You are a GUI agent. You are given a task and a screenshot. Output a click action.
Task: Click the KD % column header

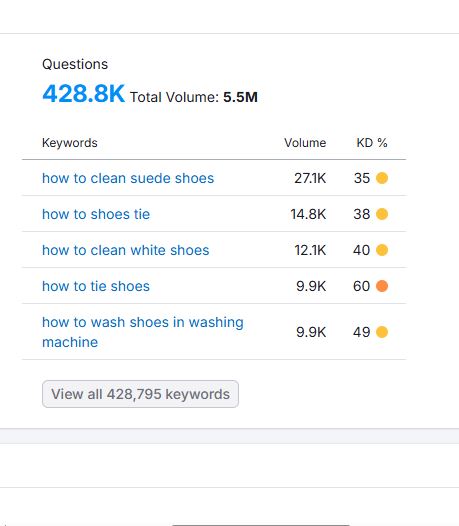tap(372, 143)
